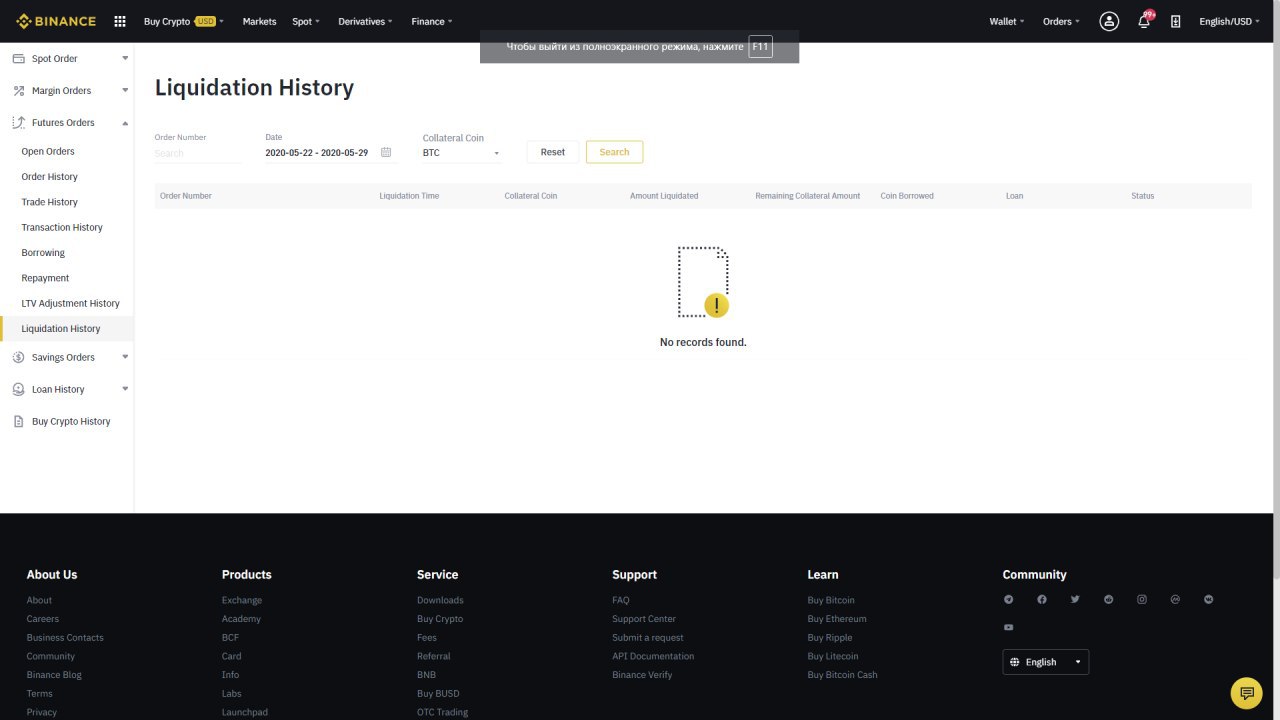Click the Search button
Screen dimensions: 1280x720
pyautogui.click(x=614, y=152)
